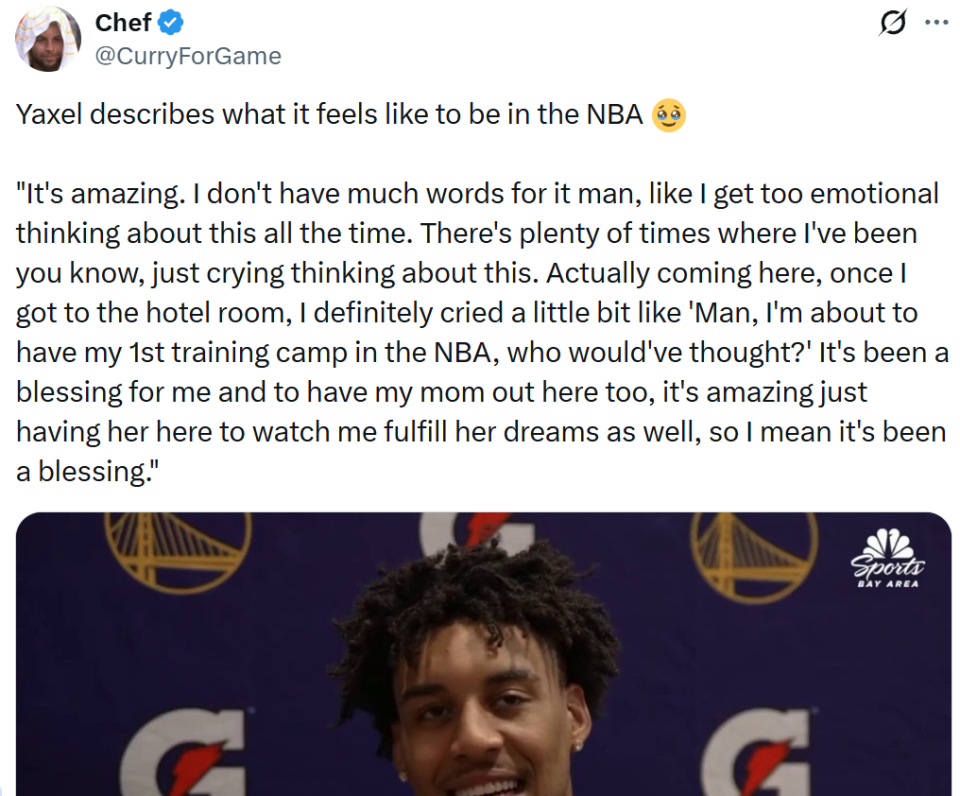Click the 'Yaxel describes what it feels like' line
Image resolution: width=960 pixels, height=796 pixels.
(x=329, y=115)
